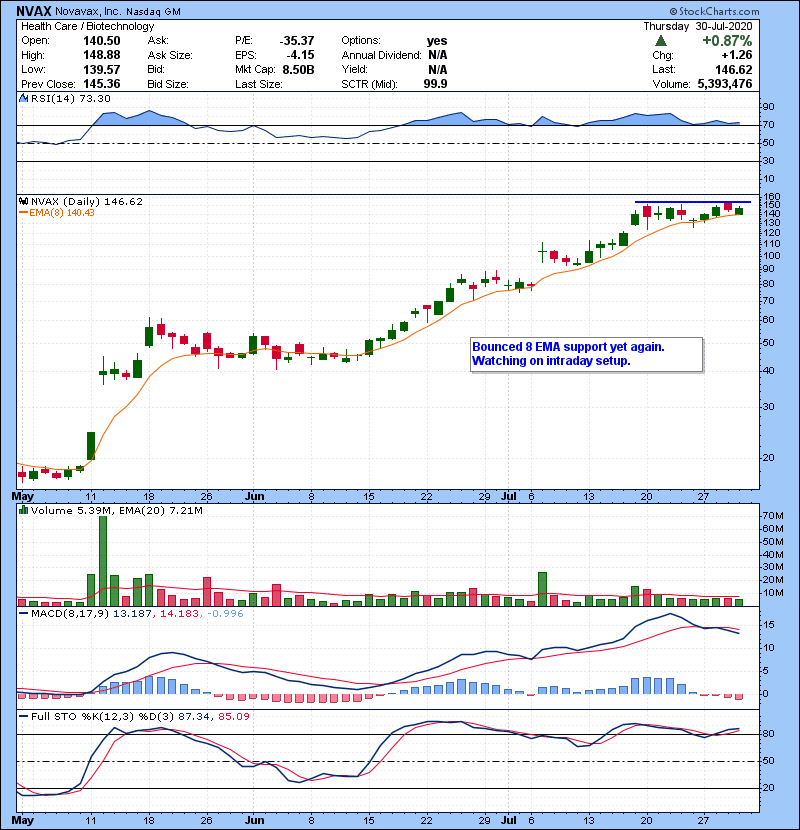
Task: Click the Nasdaq GM exchange label
Action: click(154, 12)
